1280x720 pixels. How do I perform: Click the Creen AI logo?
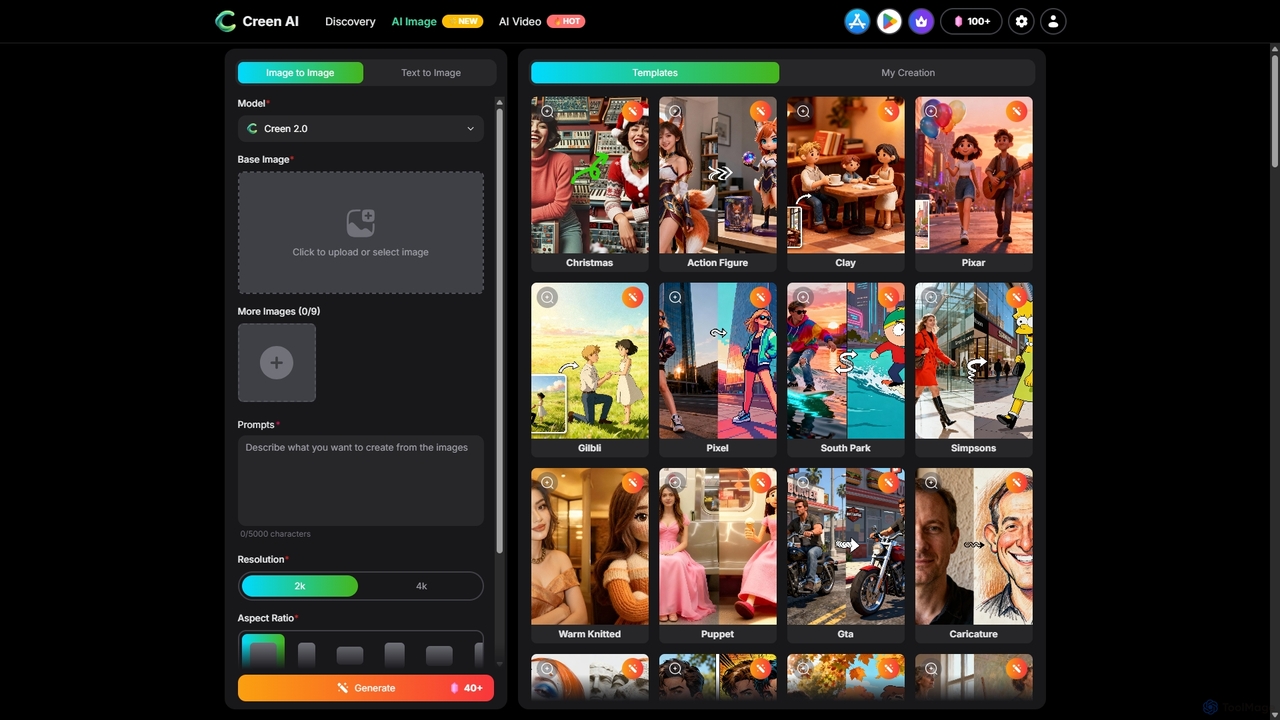[257, 21]
